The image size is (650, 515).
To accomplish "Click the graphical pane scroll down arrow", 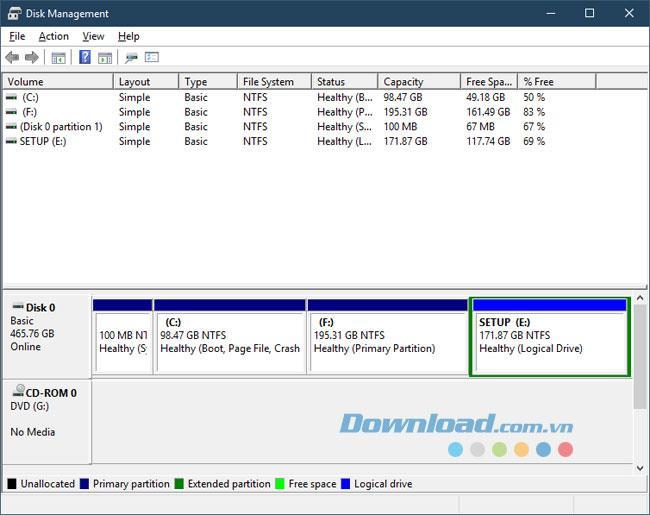I will (640, 468).
